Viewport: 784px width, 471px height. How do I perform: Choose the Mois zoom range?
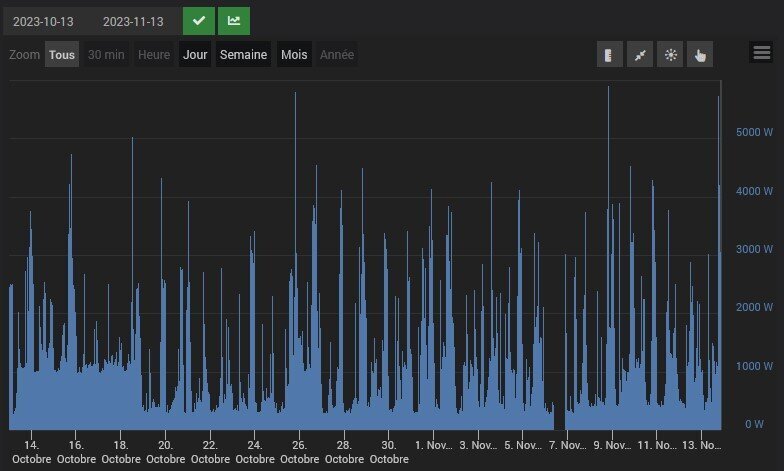pos(294,55)
